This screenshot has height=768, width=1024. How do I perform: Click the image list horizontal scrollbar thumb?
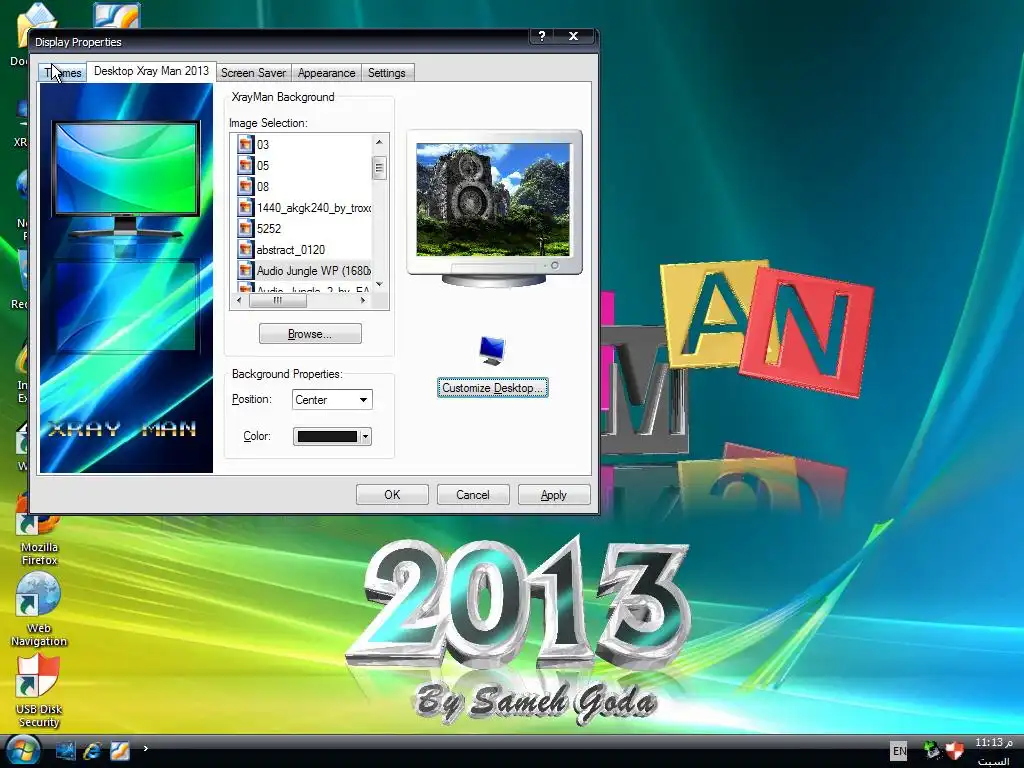point(278,300)
